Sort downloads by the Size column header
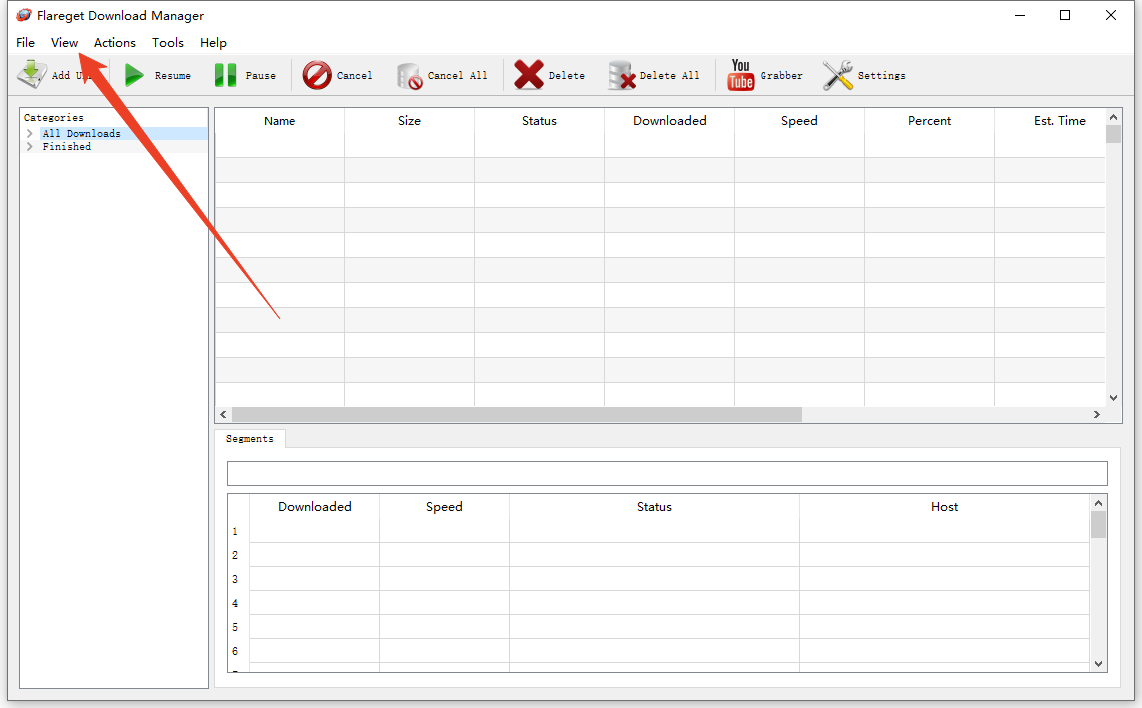The height and width of the screenshot is (708, 1142). point(409,121)
